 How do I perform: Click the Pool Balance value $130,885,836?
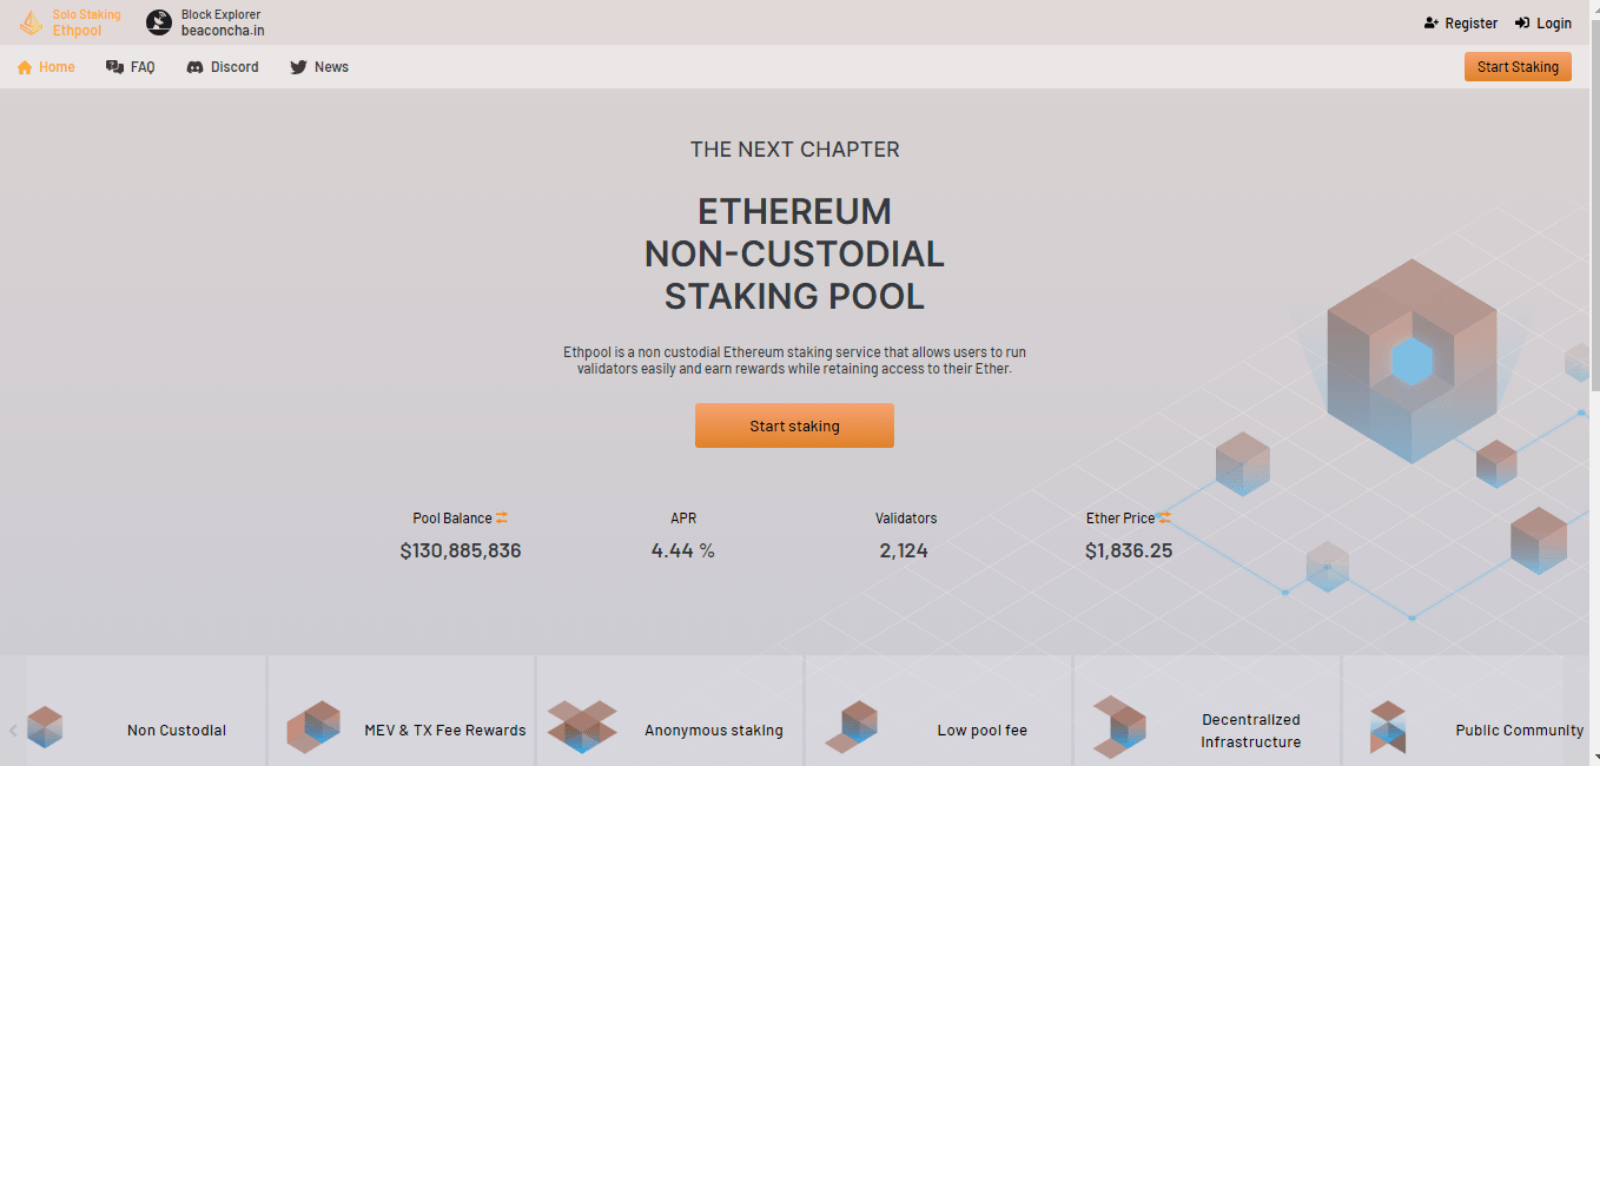pyautogui.click(x=461, y=551)
